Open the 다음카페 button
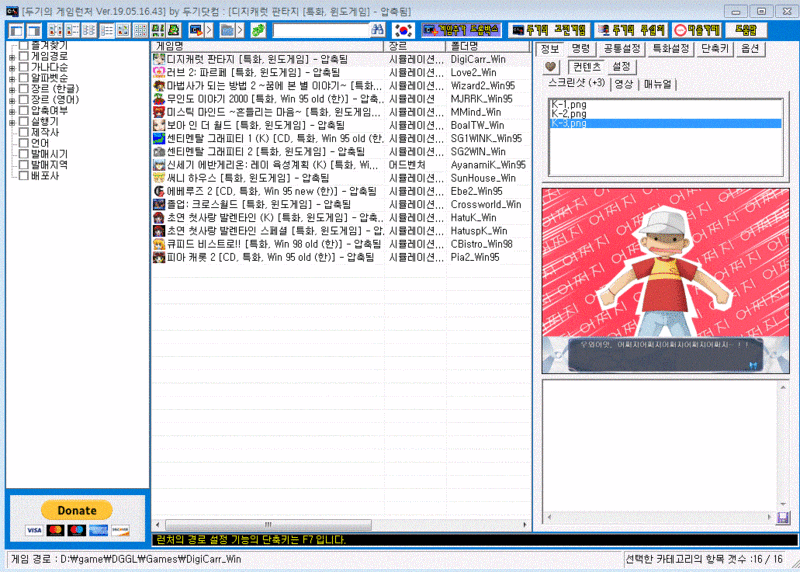 pos(696,30)
